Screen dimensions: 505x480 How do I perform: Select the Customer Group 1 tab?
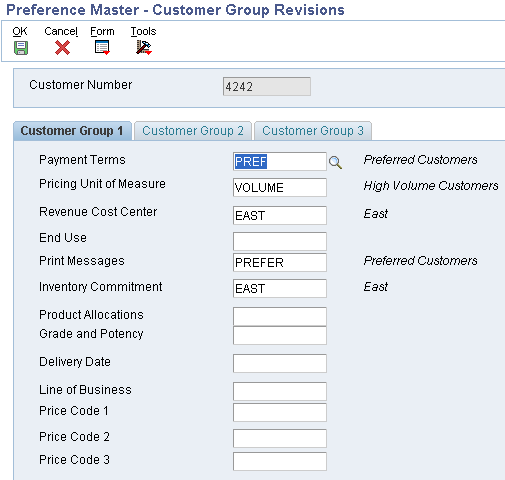72,131
